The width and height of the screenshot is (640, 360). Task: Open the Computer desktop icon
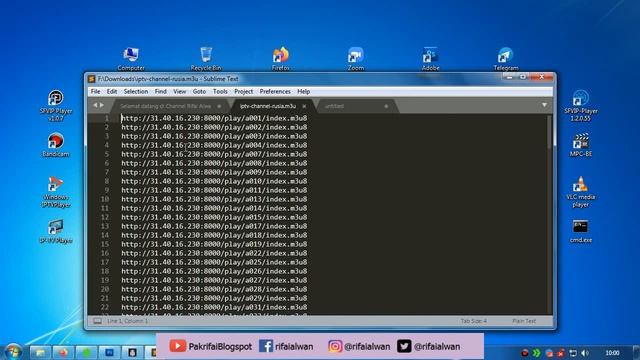[x=131, y=59]
